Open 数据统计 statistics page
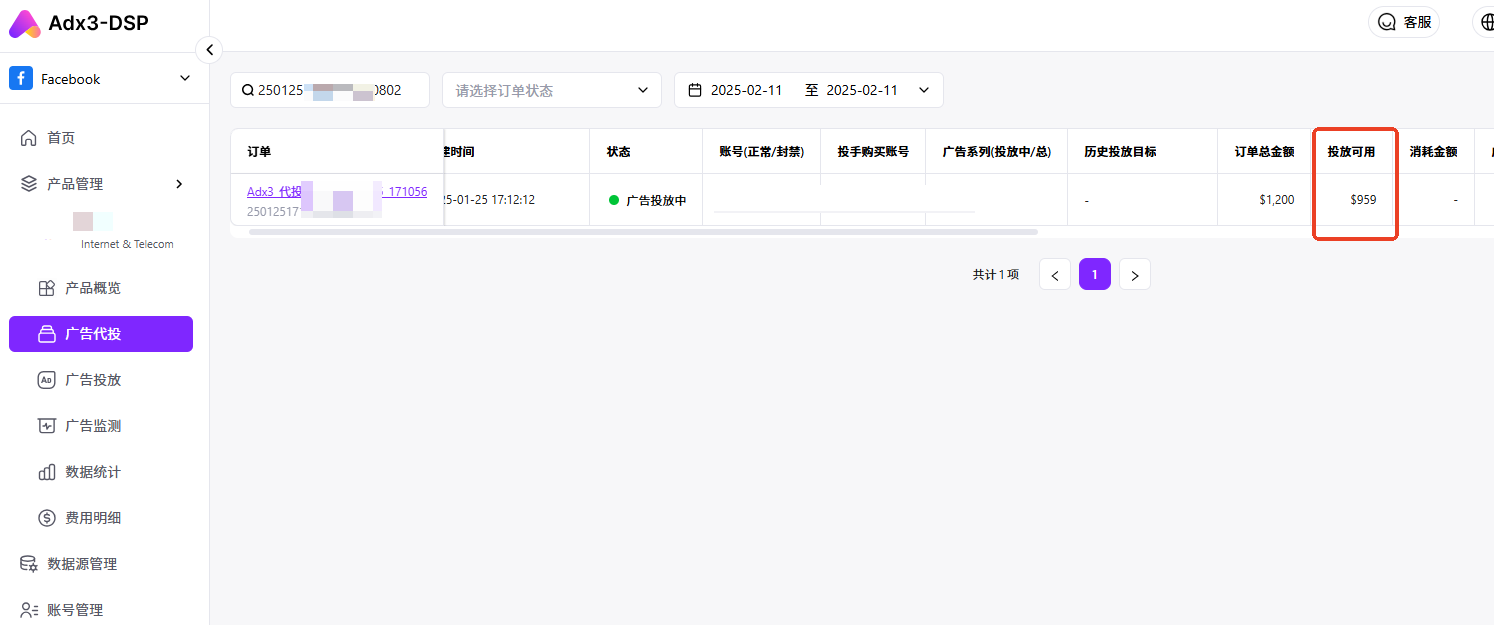 [92, 472]
